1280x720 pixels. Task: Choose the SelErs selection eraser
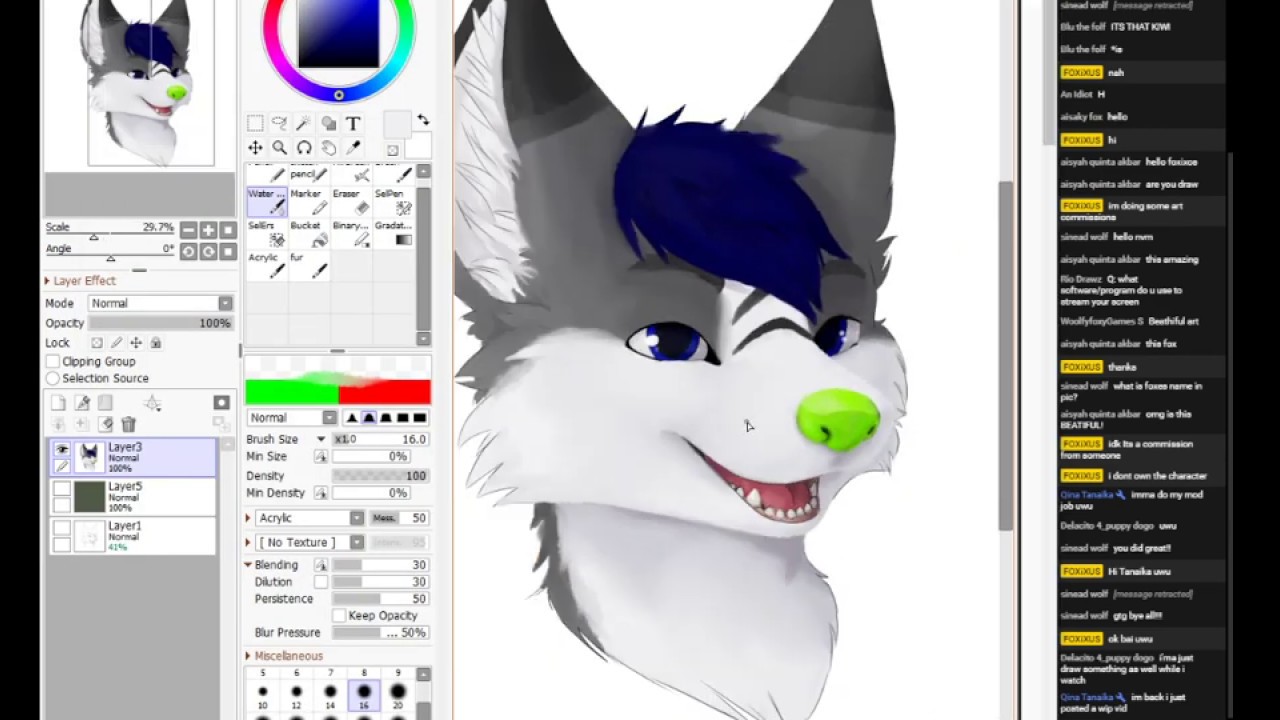267,233
